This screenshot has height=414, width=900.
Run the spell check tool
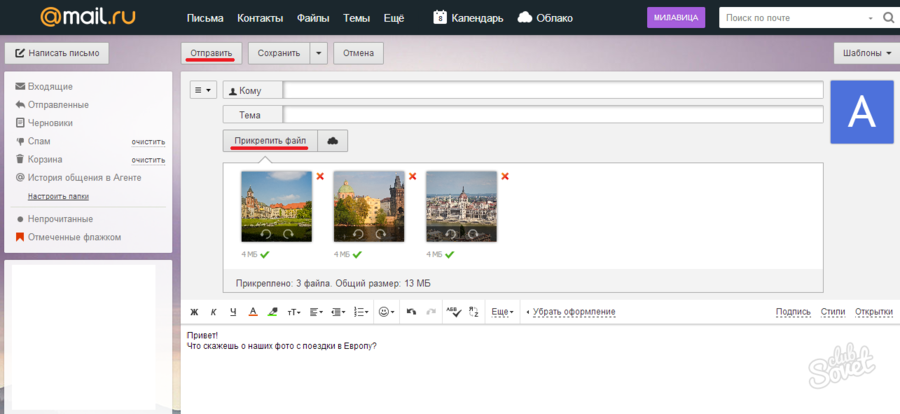453,312
